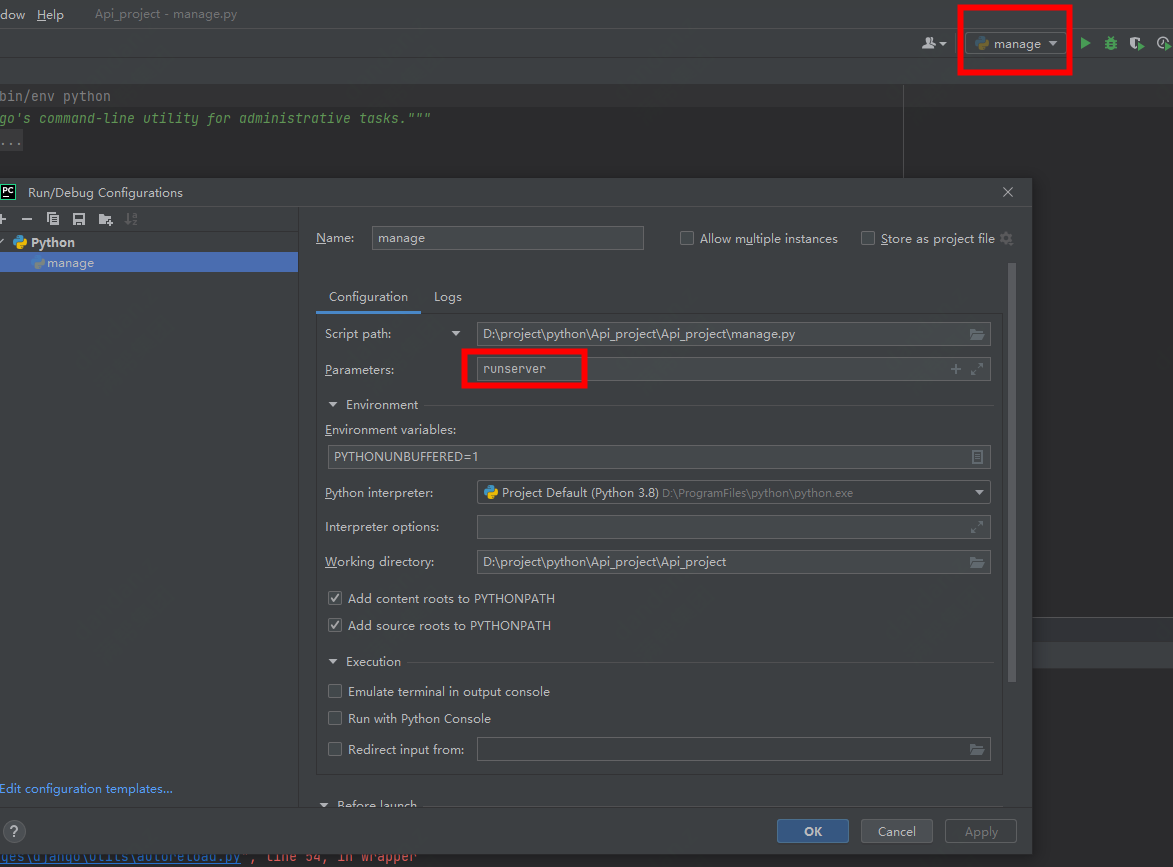Switch to the Configuration tab
The width and height of the screenshot is (1173, 867).
click(368, 297)
